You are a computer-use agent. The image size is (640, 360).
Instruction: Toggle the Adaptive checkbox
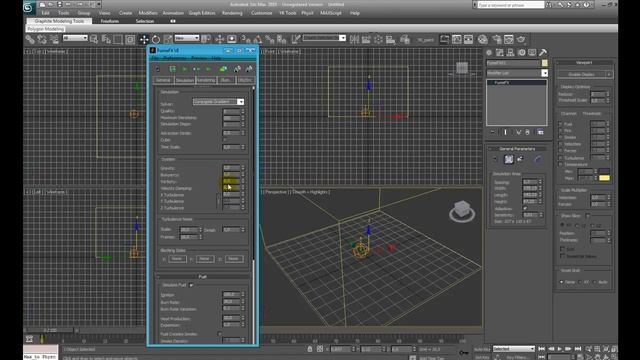point(525,208)
